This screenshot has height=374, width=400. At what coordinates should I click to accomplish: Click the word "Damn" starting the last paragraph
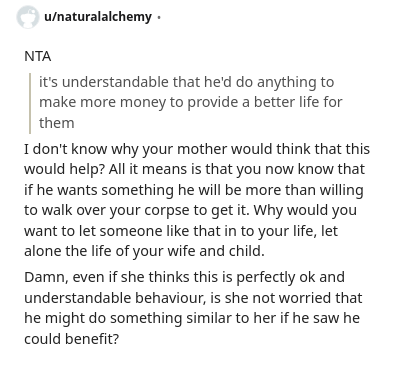[x=46, y=277]
